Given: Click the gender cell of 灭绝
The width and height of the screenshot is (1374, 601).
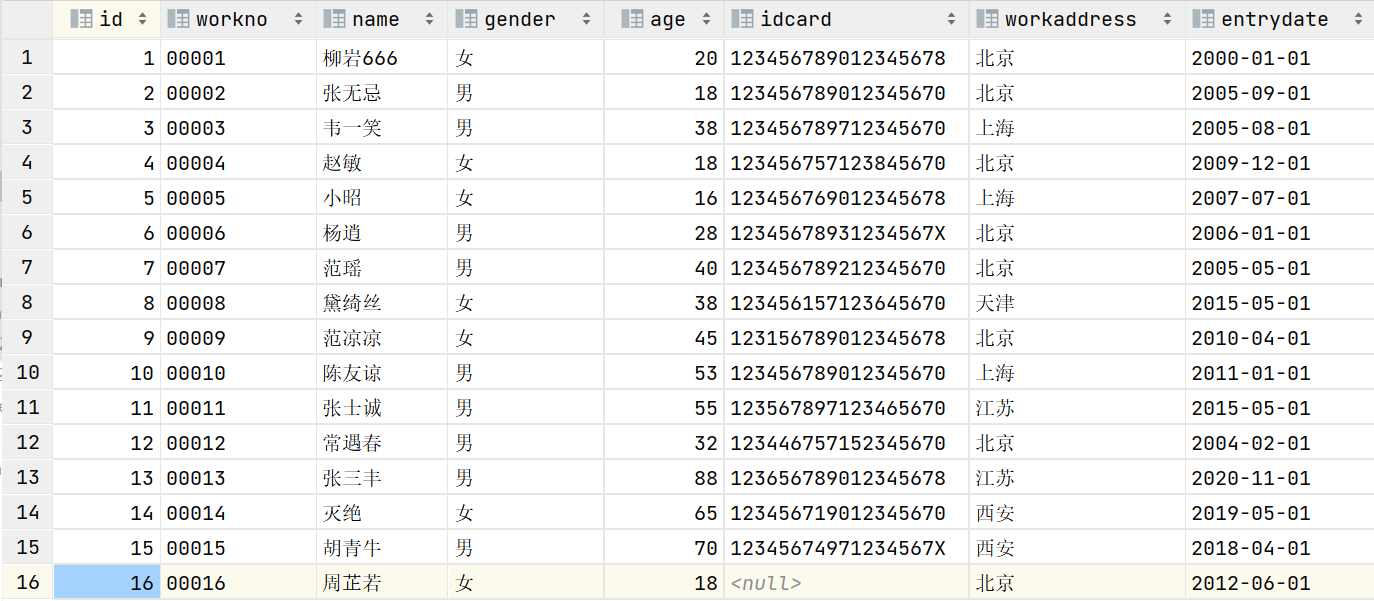Looking at the screenshot, I should pyautogui.click(x=525, y=513).
